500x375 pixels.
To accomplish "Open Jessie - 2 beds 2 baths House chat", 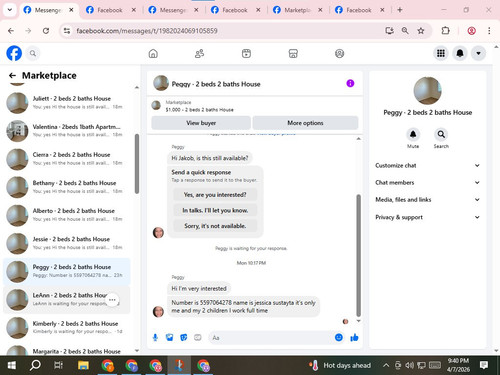I will (67, 243).
